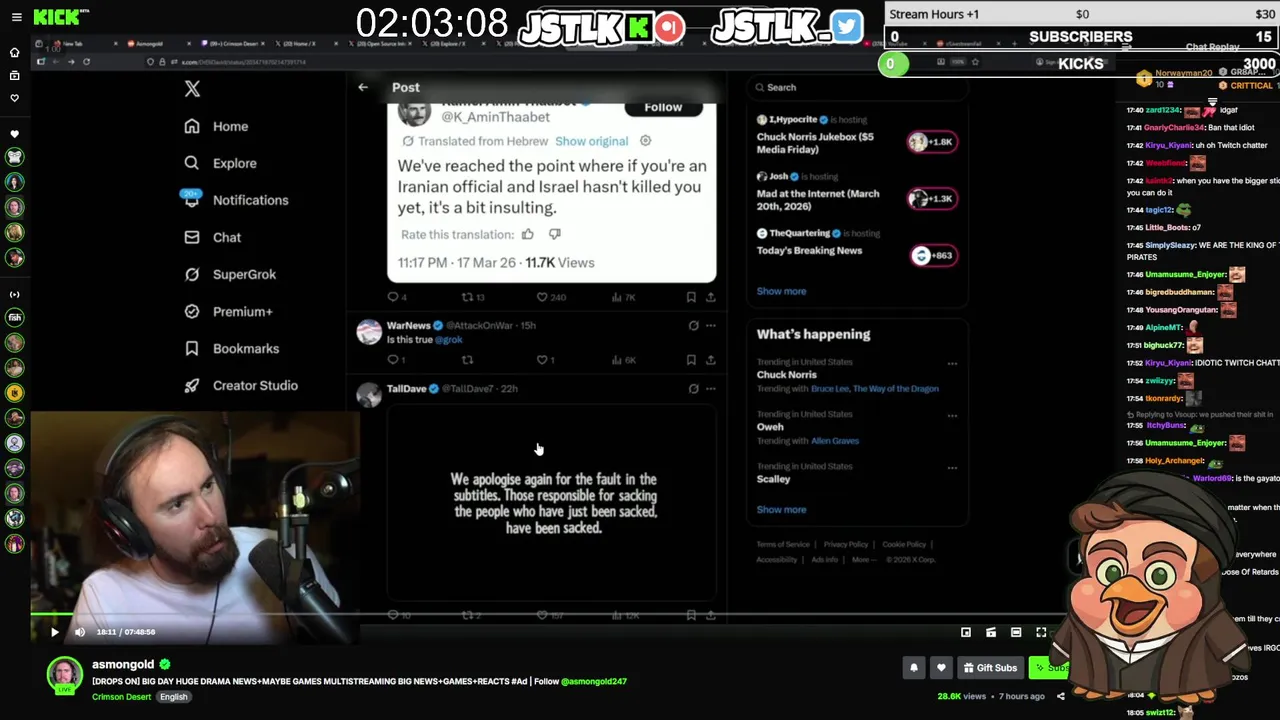Like the WarNews comment

pos(545,360)
